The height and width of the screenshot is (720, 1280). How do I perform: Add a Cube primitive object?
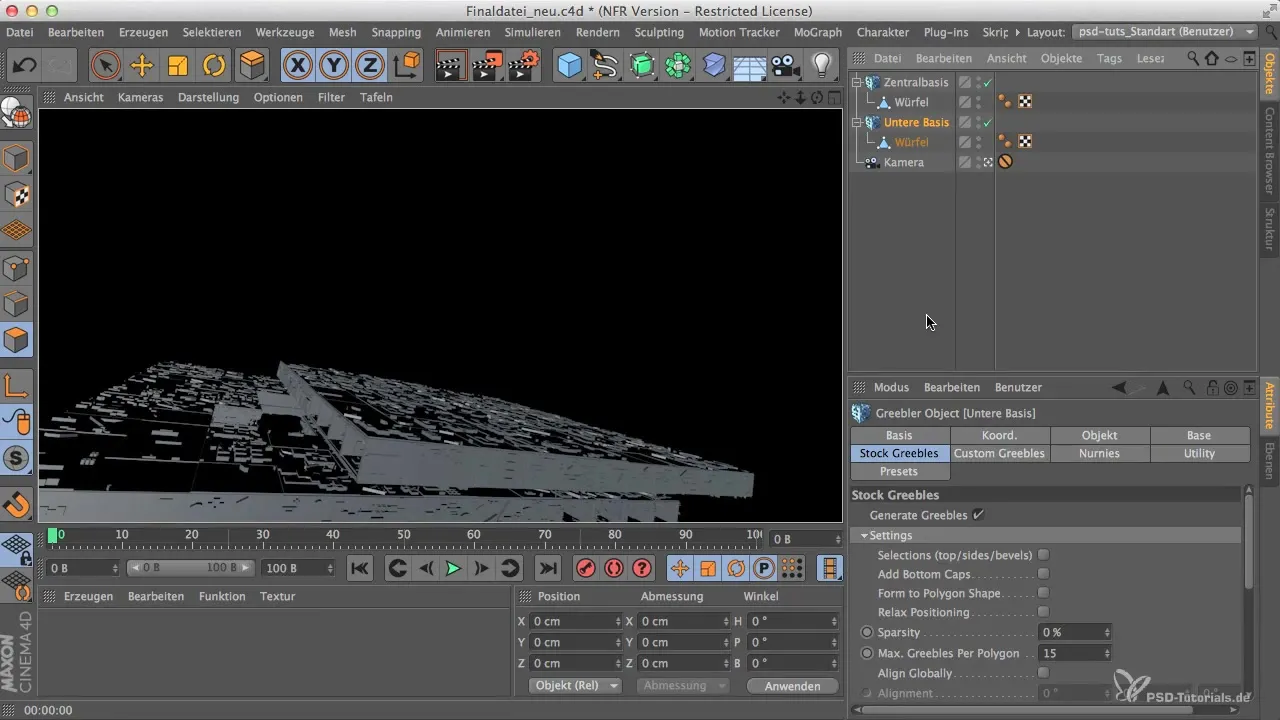(x=569, y=66)
